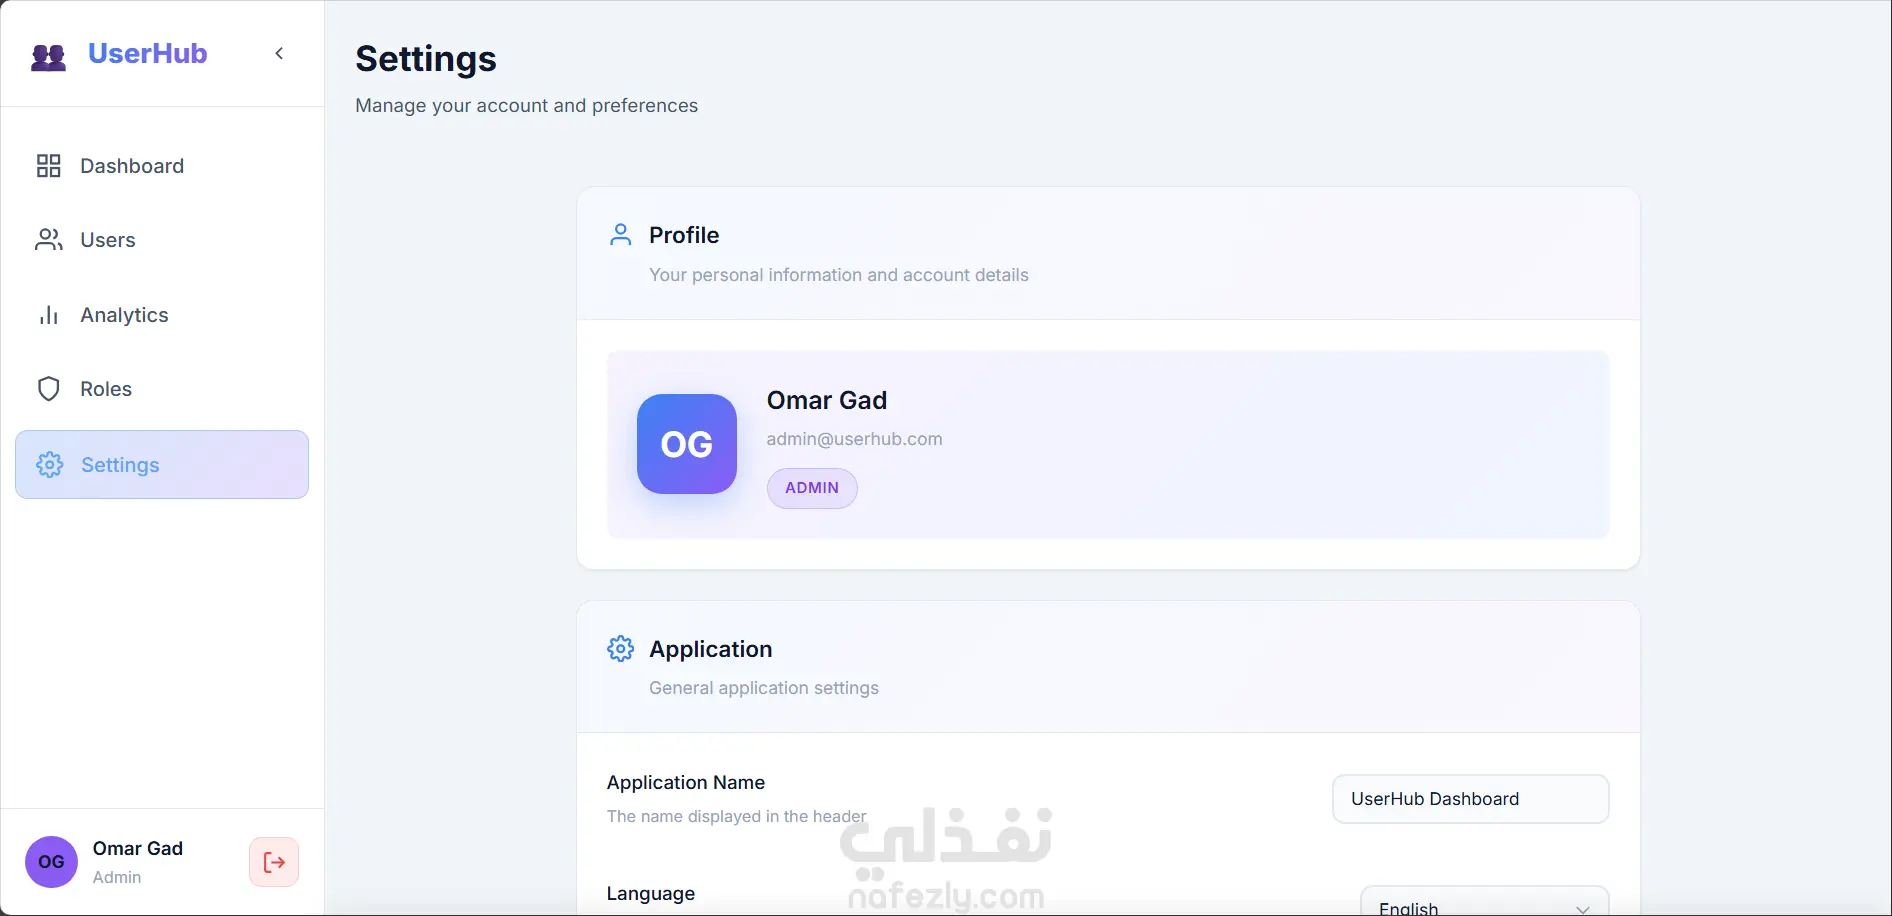The image size is (1892, 916).
Task: Click the OG avatar in sidebar footer
Action: point(51,862)
